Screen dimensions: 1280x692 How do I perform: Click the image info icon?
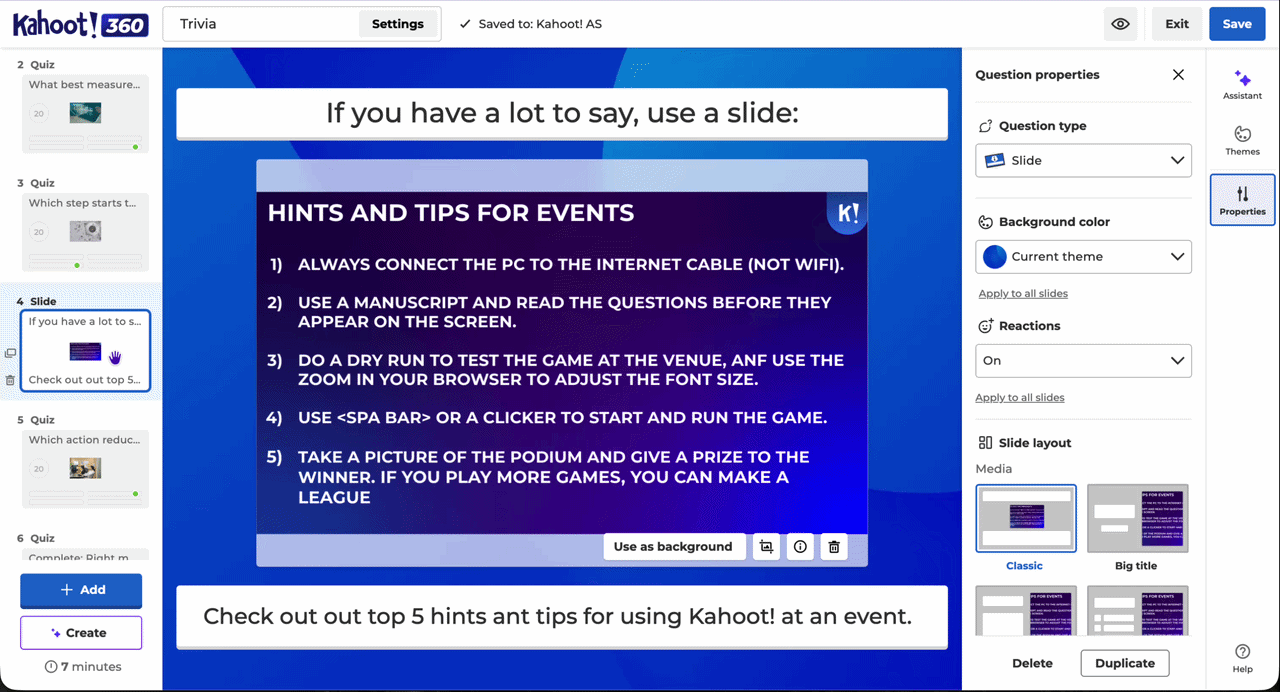pyautogui.click(x=800, y=547)
